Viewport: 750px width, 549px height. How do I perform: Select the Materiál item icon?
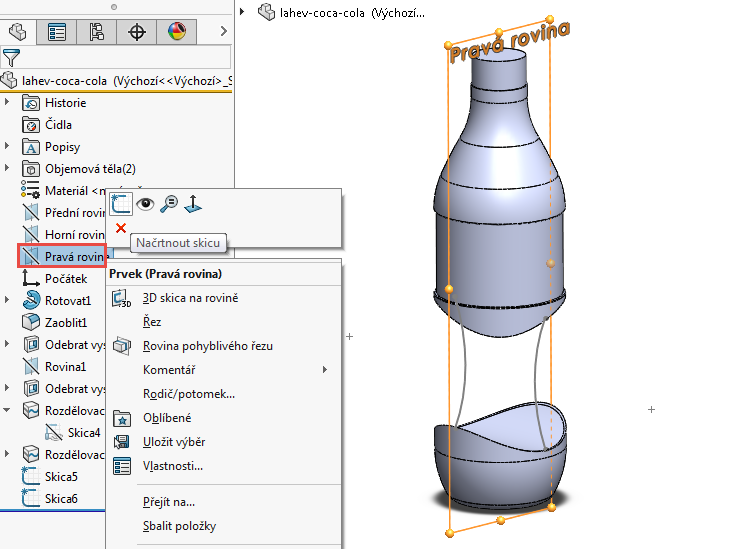click(30, 190)
